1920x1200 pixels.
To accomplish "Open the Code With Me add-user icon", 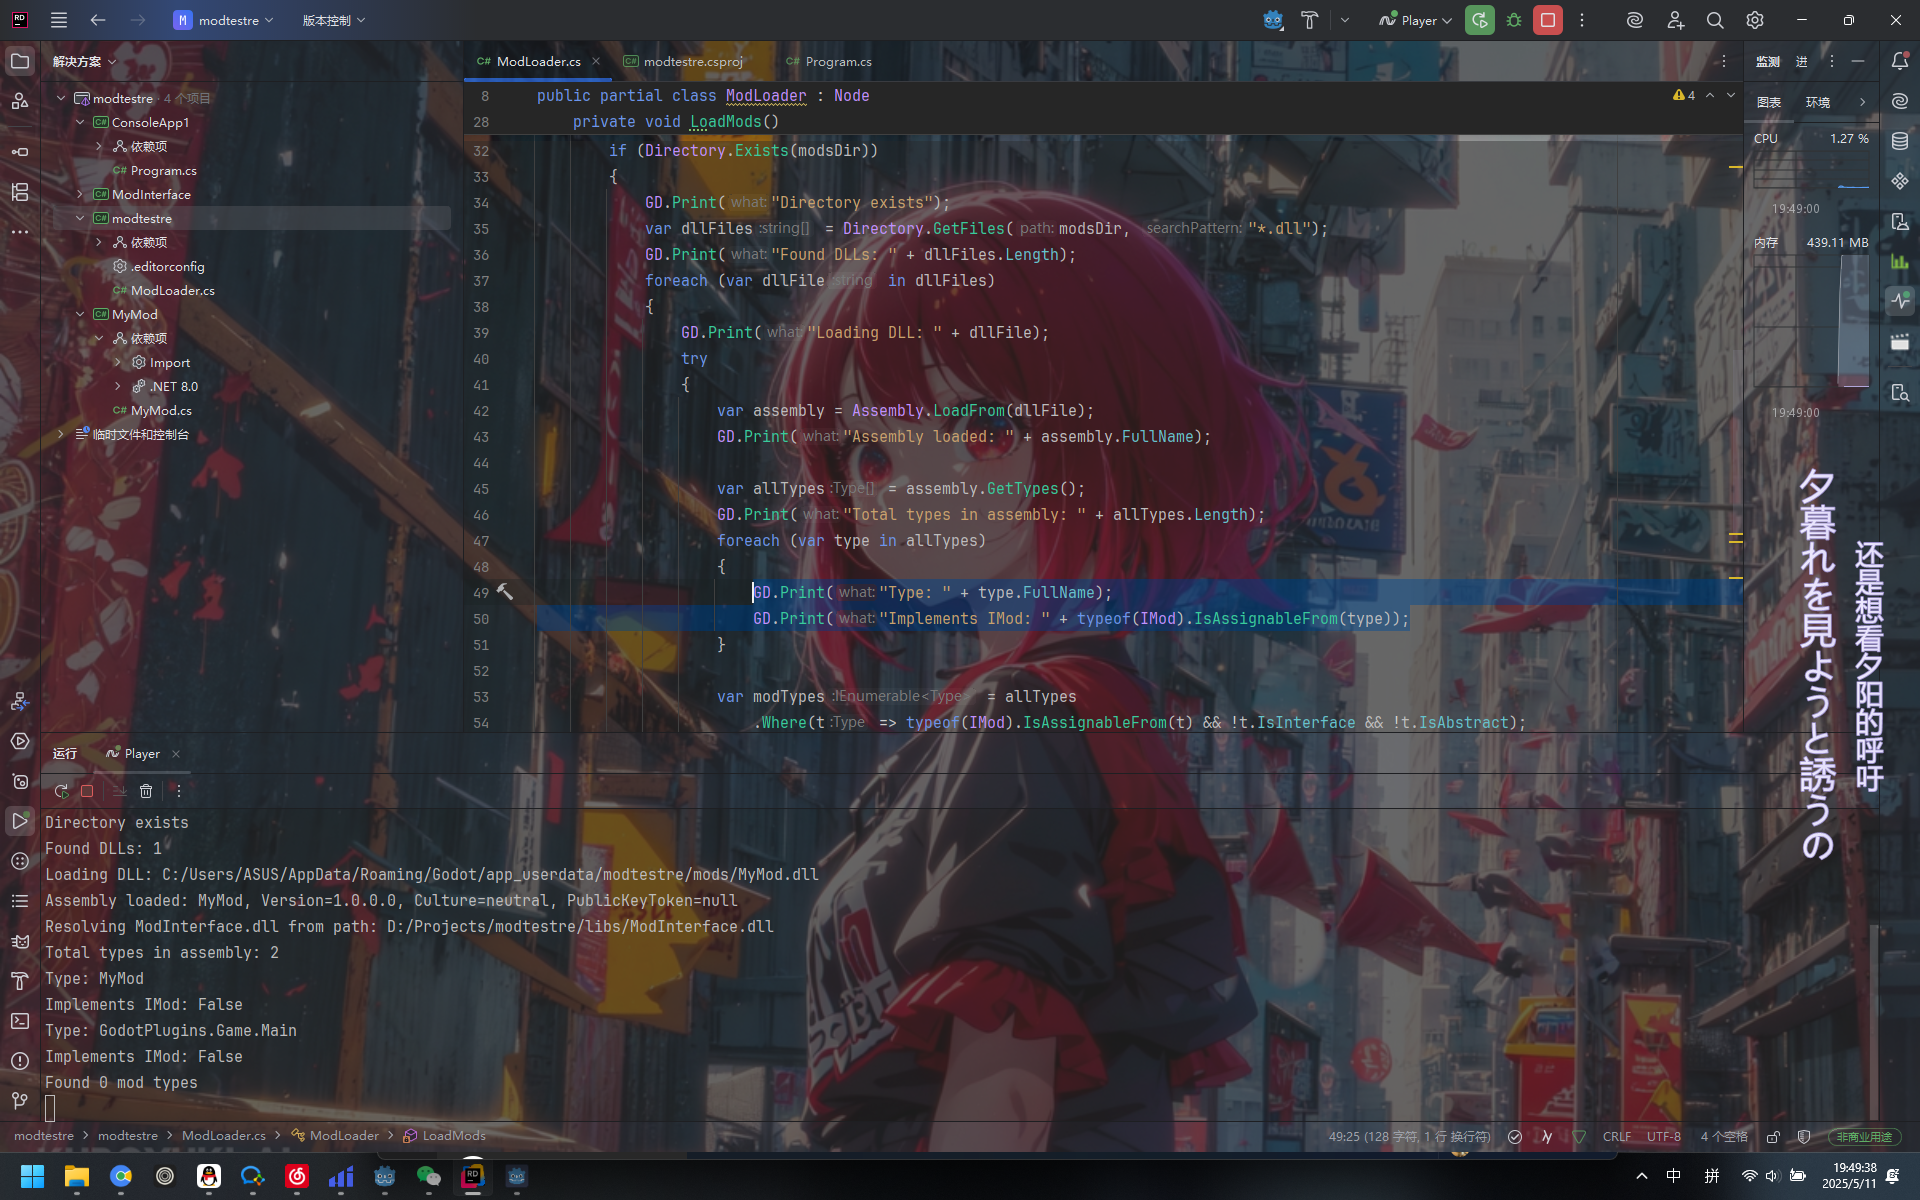I will point(1676,20).
